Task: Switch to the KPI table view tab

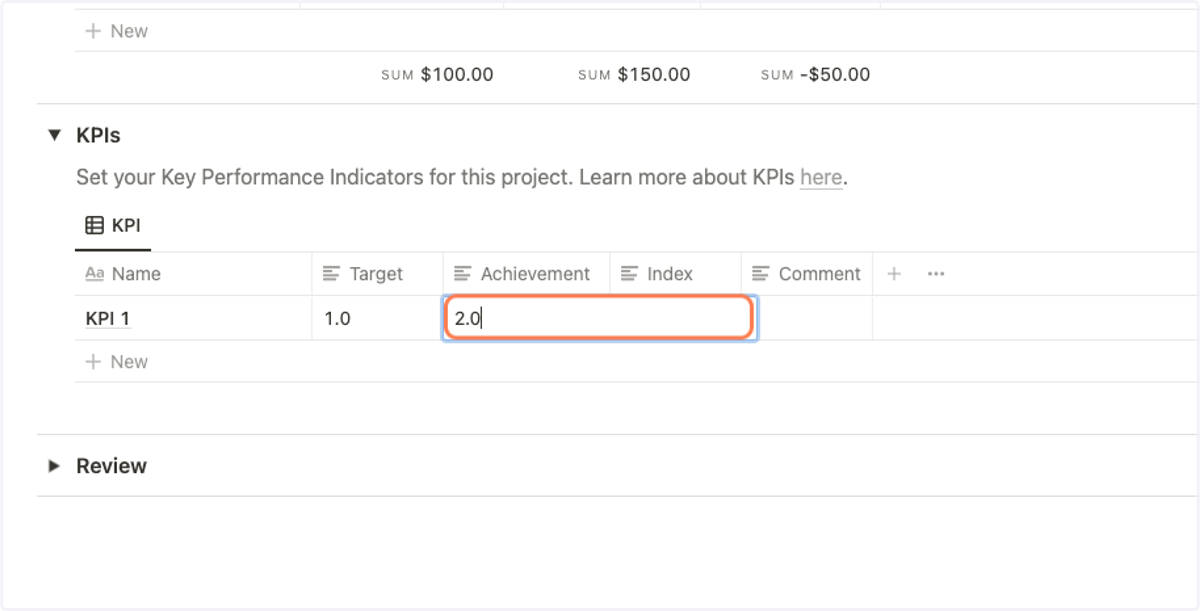Action: (x=113, y=226)
